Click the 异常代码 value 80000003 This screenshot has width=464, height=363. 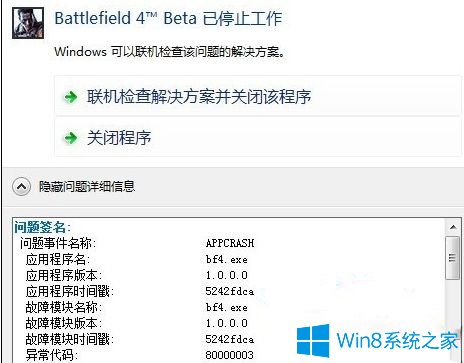(x=229, y=355)
